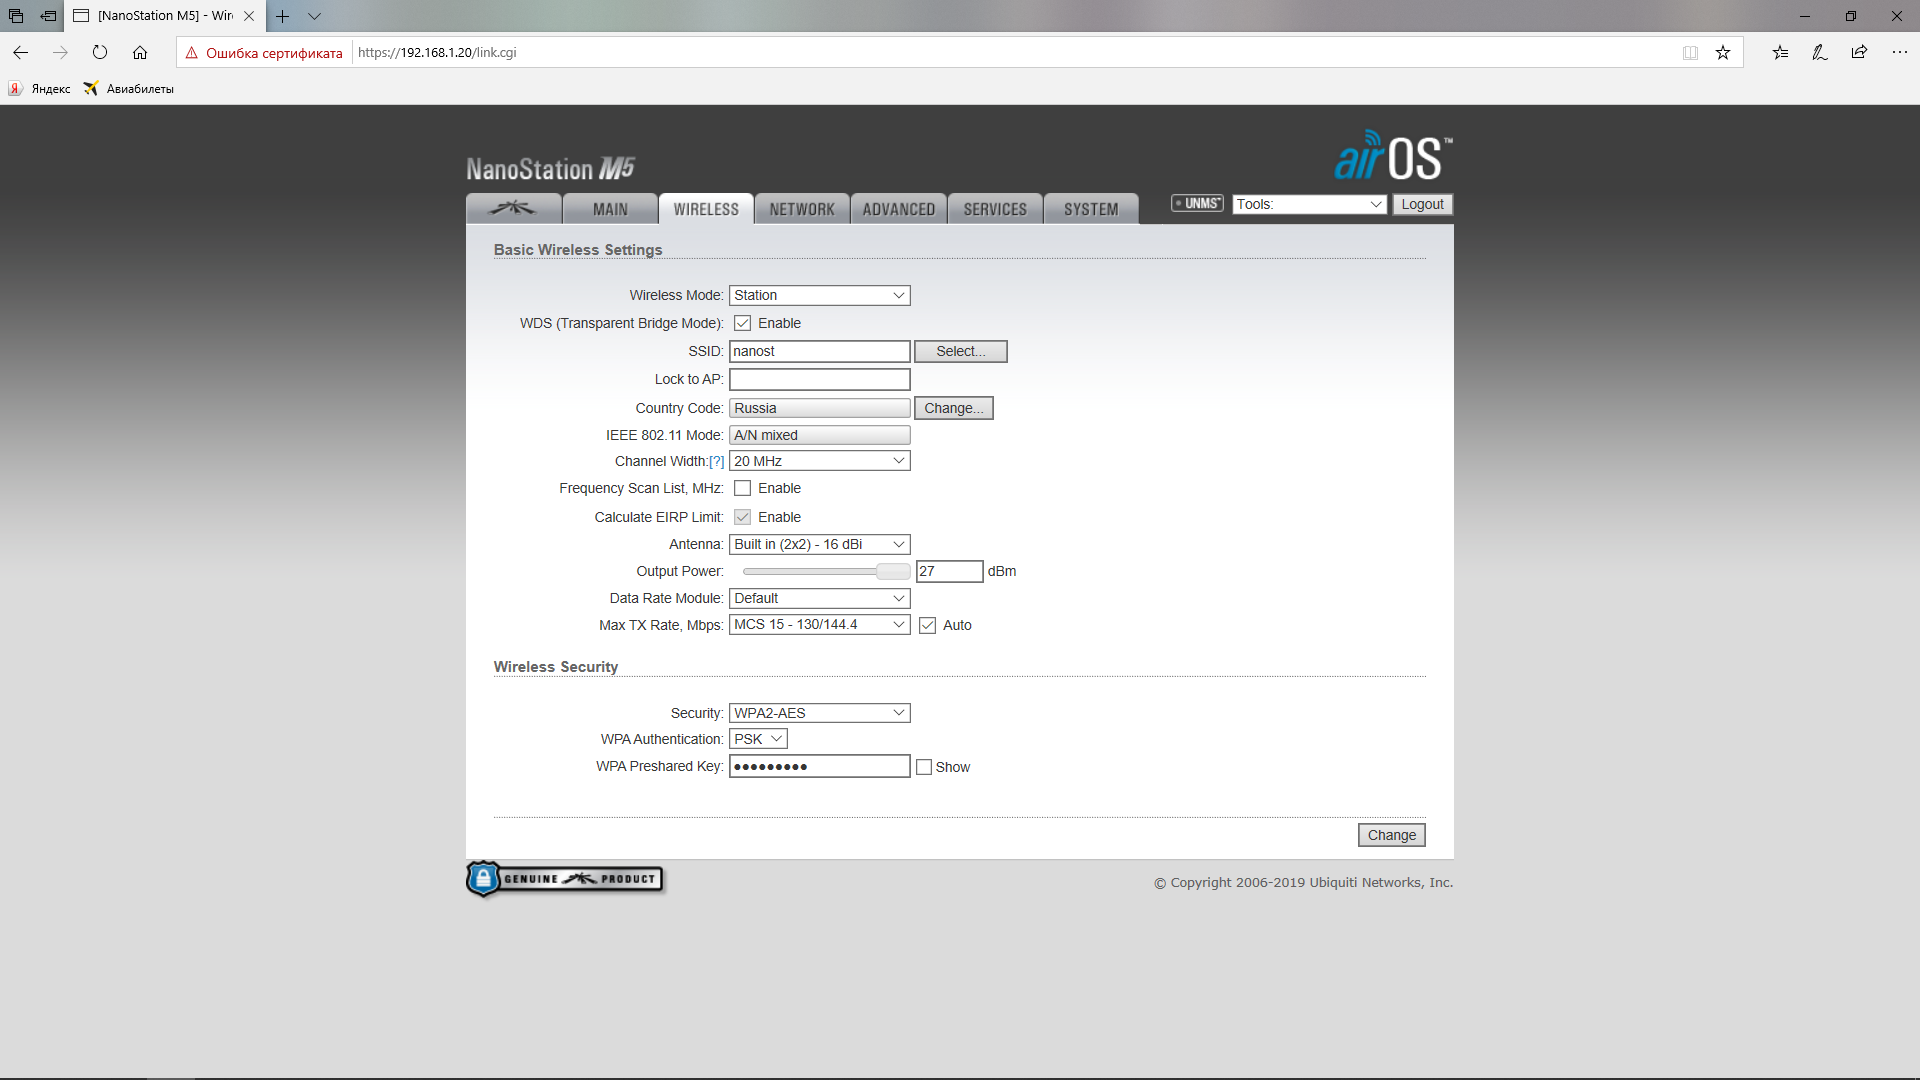Screen dimensions: 1920x1080
Task: Click the set tabs aside icon
Action: [x=48, y=16]
